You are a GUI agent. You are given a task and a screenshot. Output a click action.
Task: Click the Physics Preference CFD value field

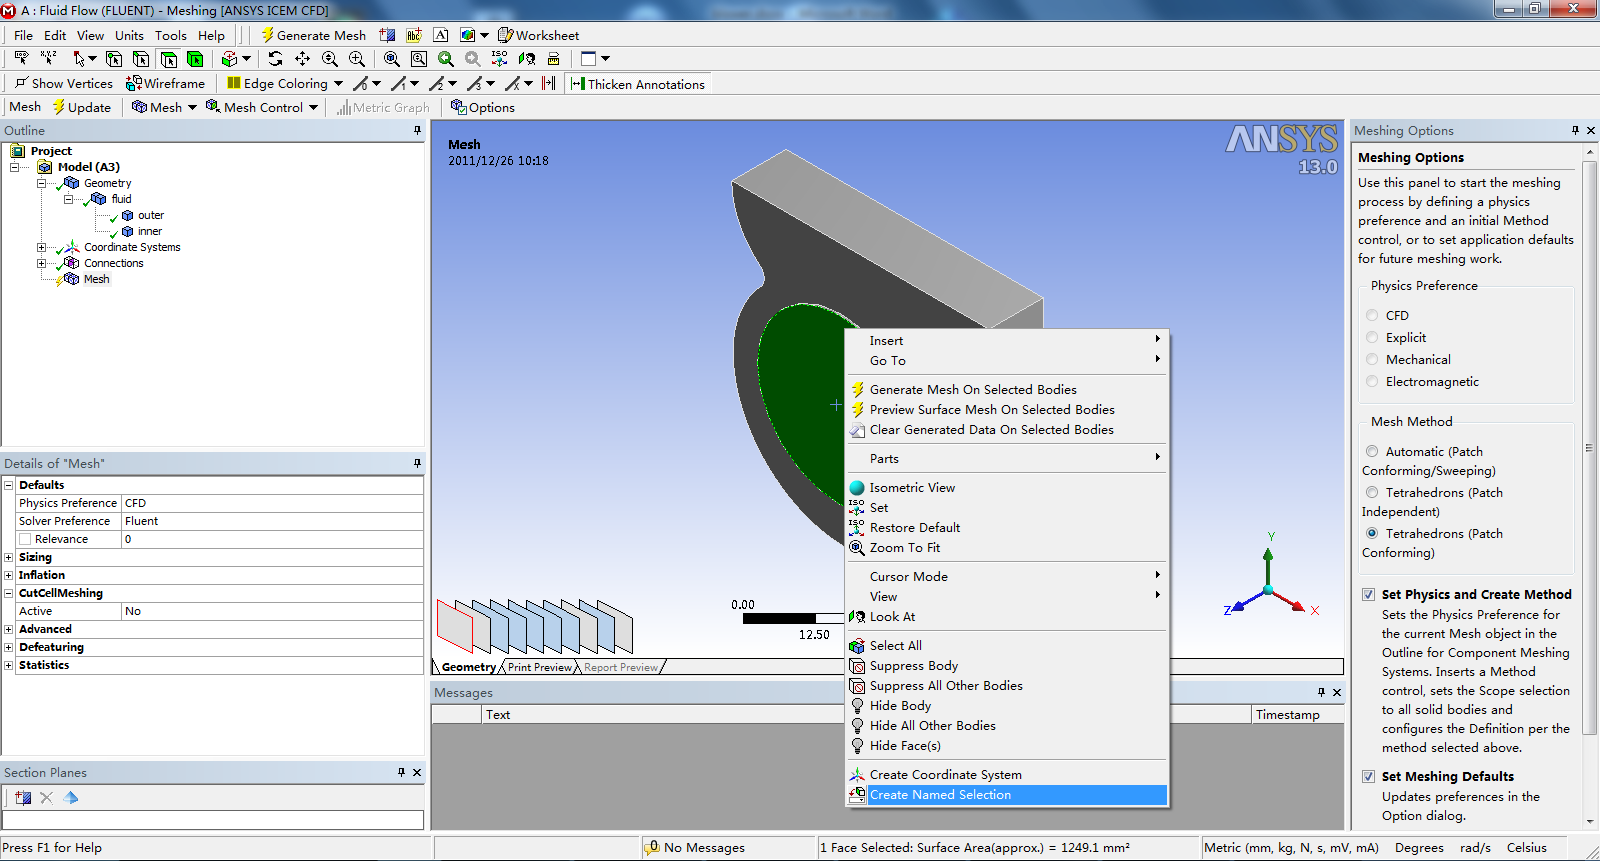pyautogui.click(x=272, y=503)
